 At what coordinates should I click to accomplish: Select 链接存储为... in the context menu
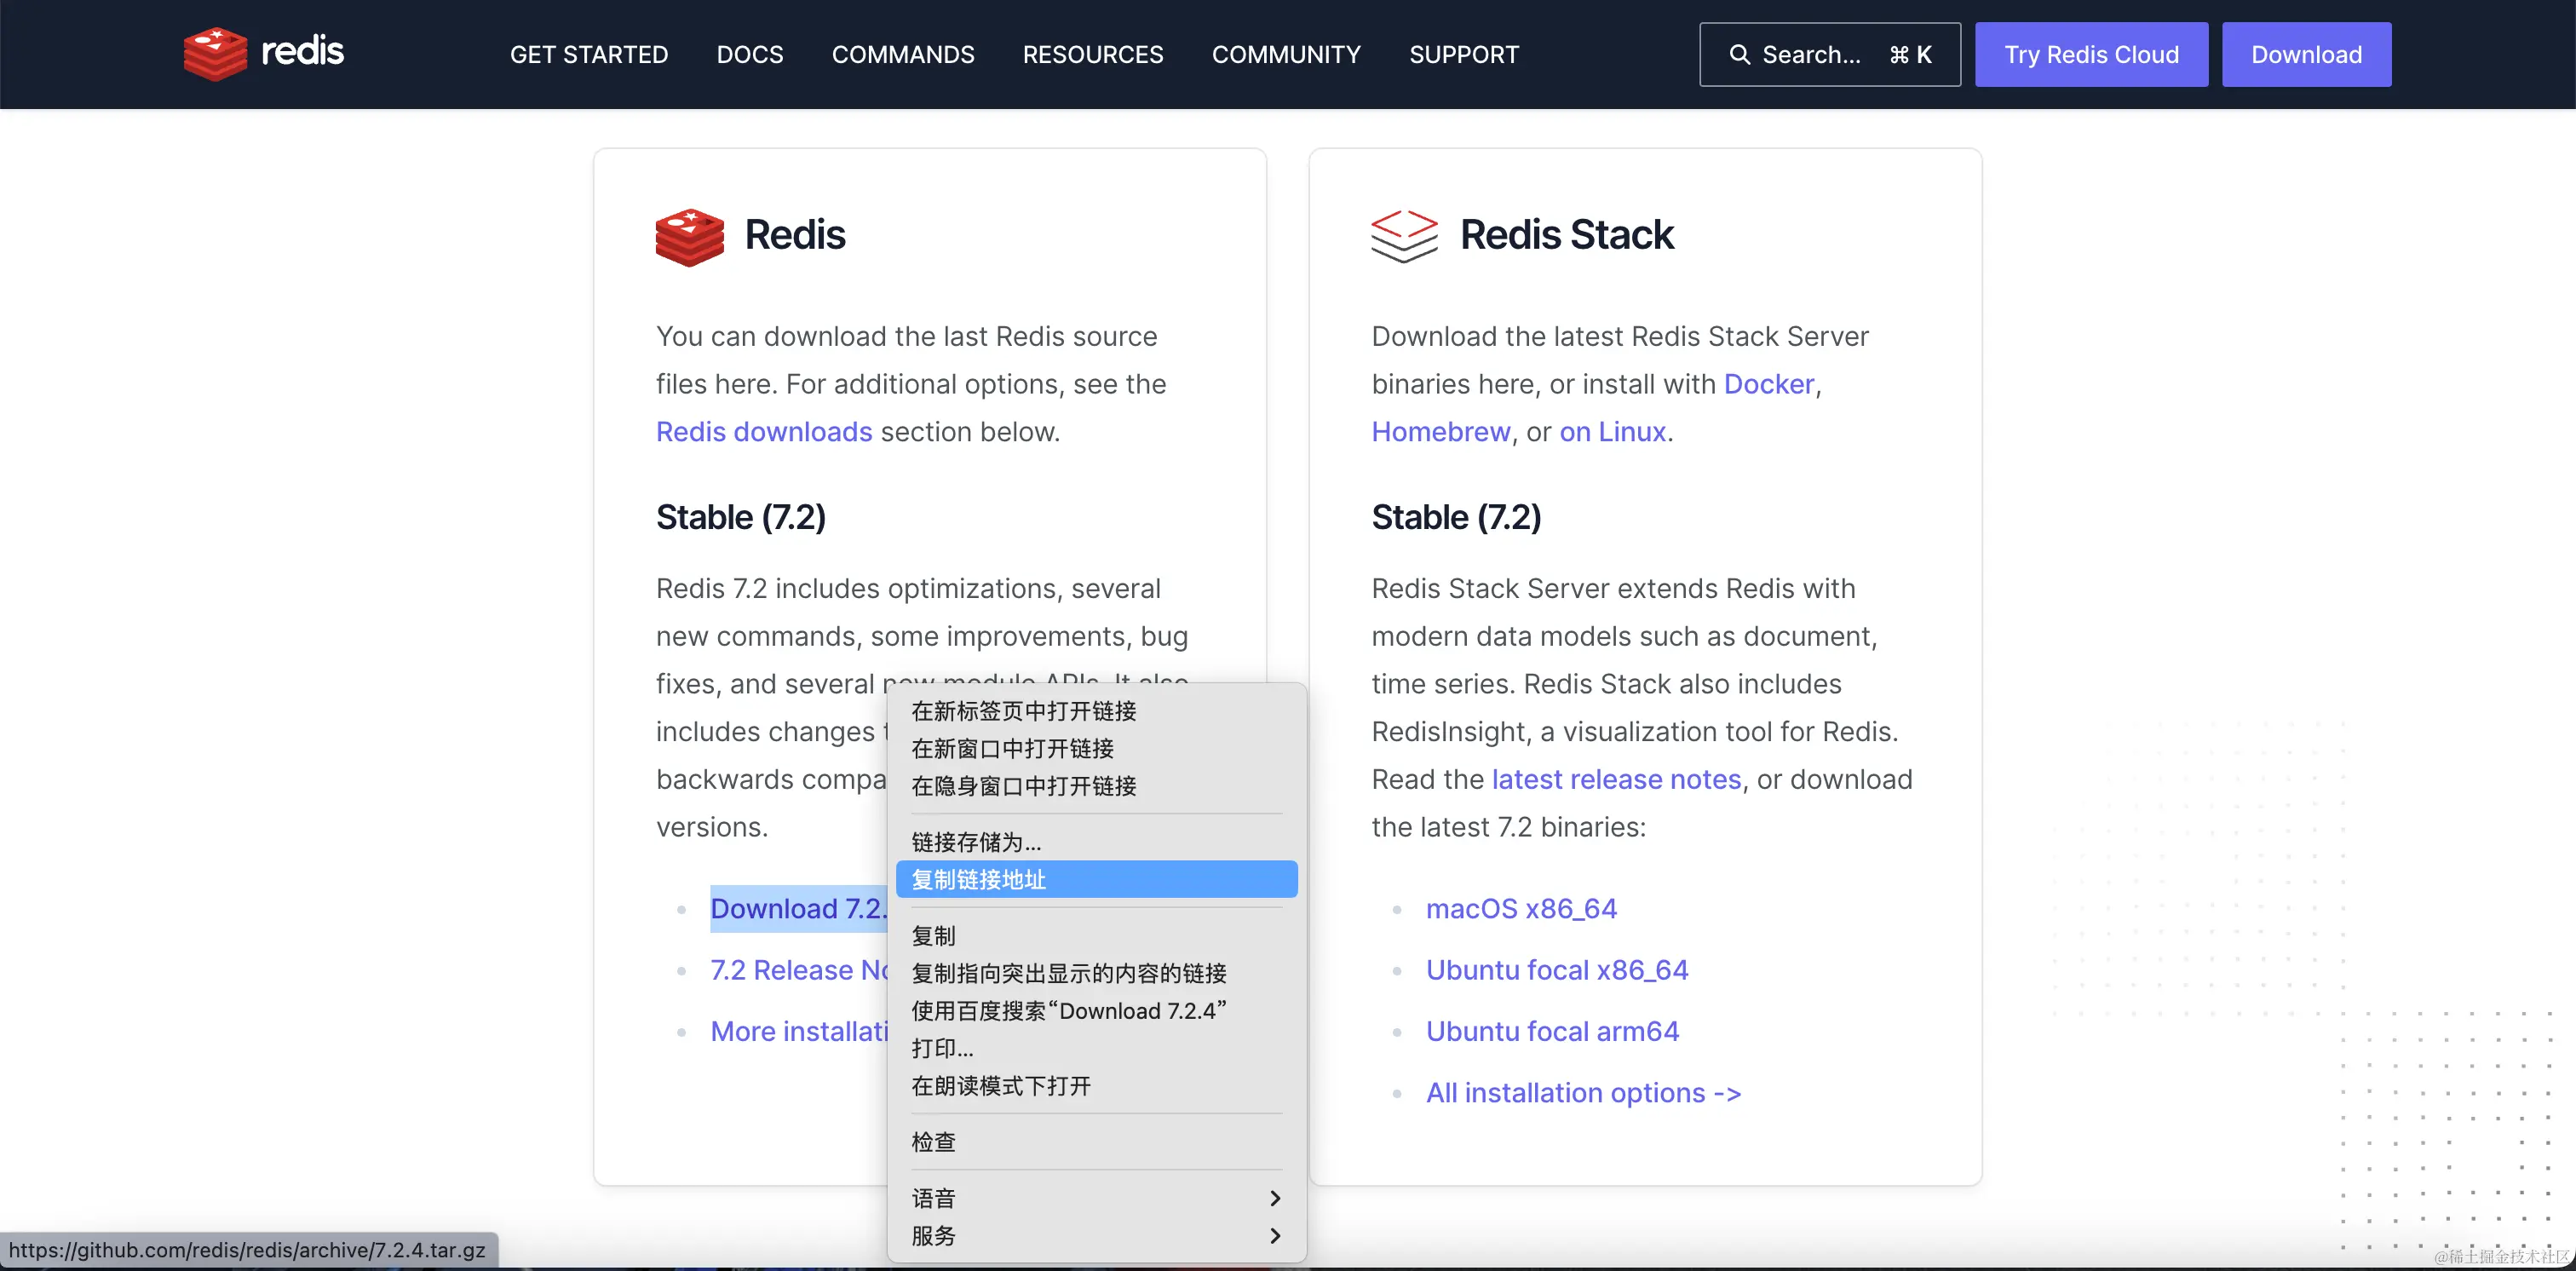1096,842
